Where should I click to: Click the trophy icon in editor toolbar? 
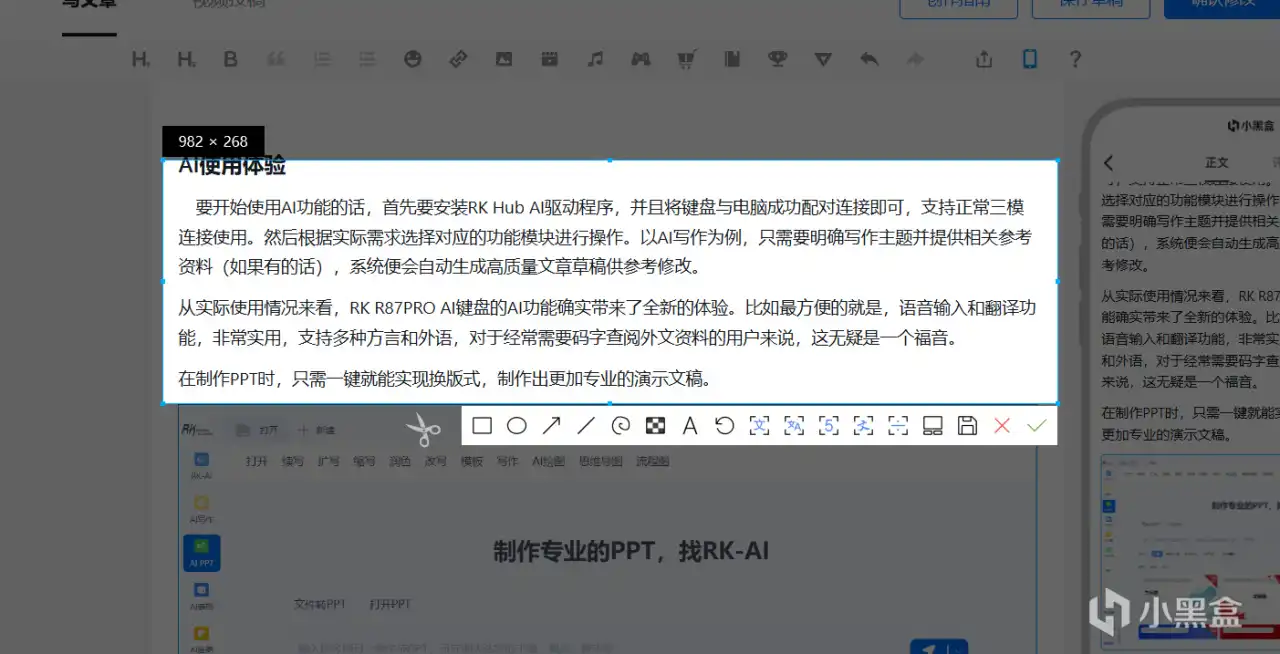(x=777, y=60)
